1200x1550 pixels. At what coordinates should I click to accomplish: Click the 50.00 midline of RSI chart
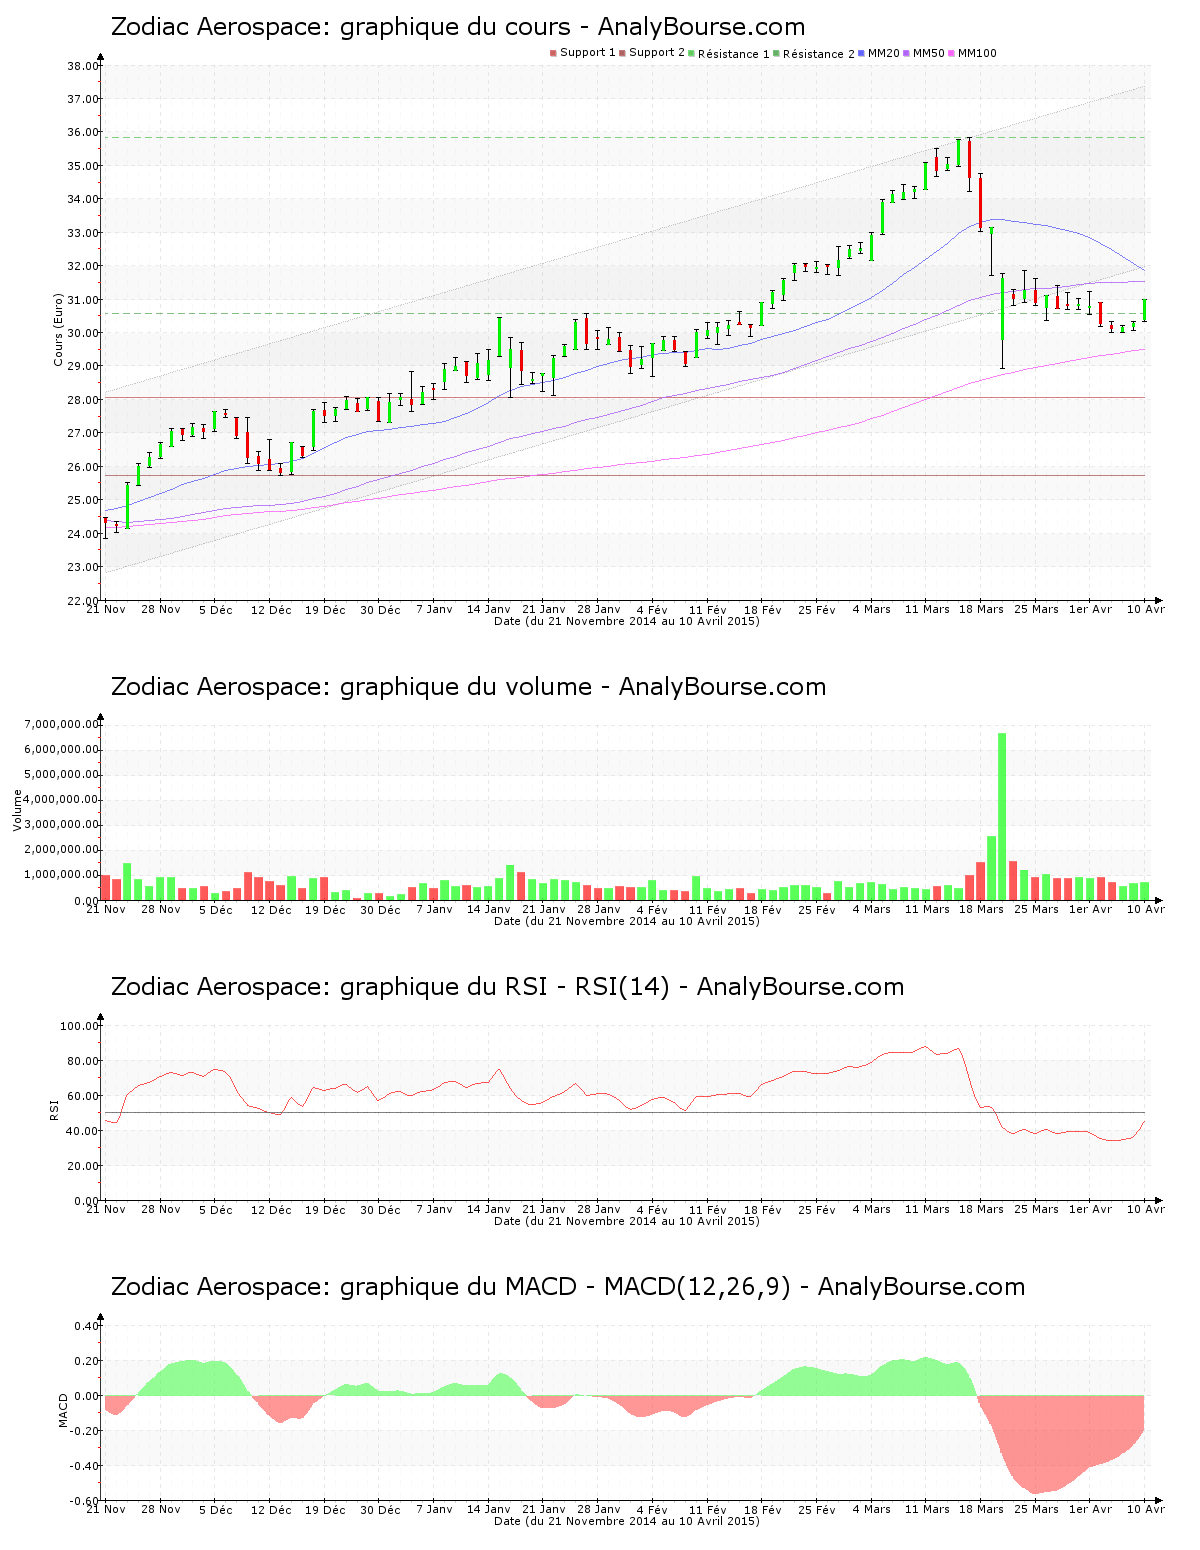625,1113
